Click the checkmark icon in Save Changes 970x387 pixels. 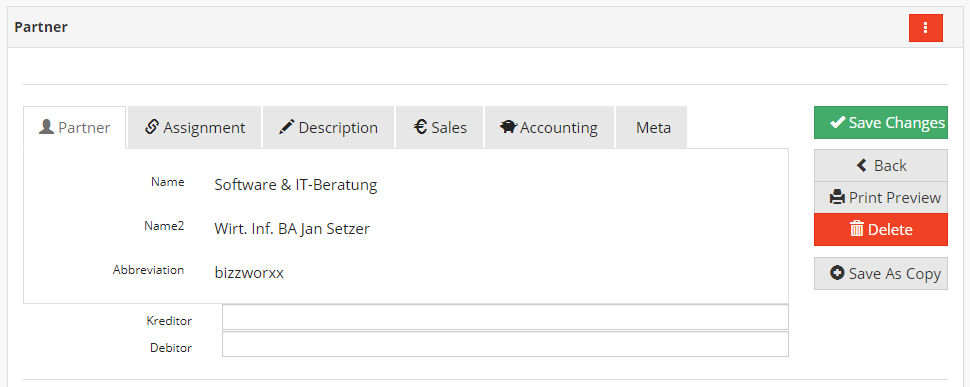pyautogui.click(x=838, y=122)
